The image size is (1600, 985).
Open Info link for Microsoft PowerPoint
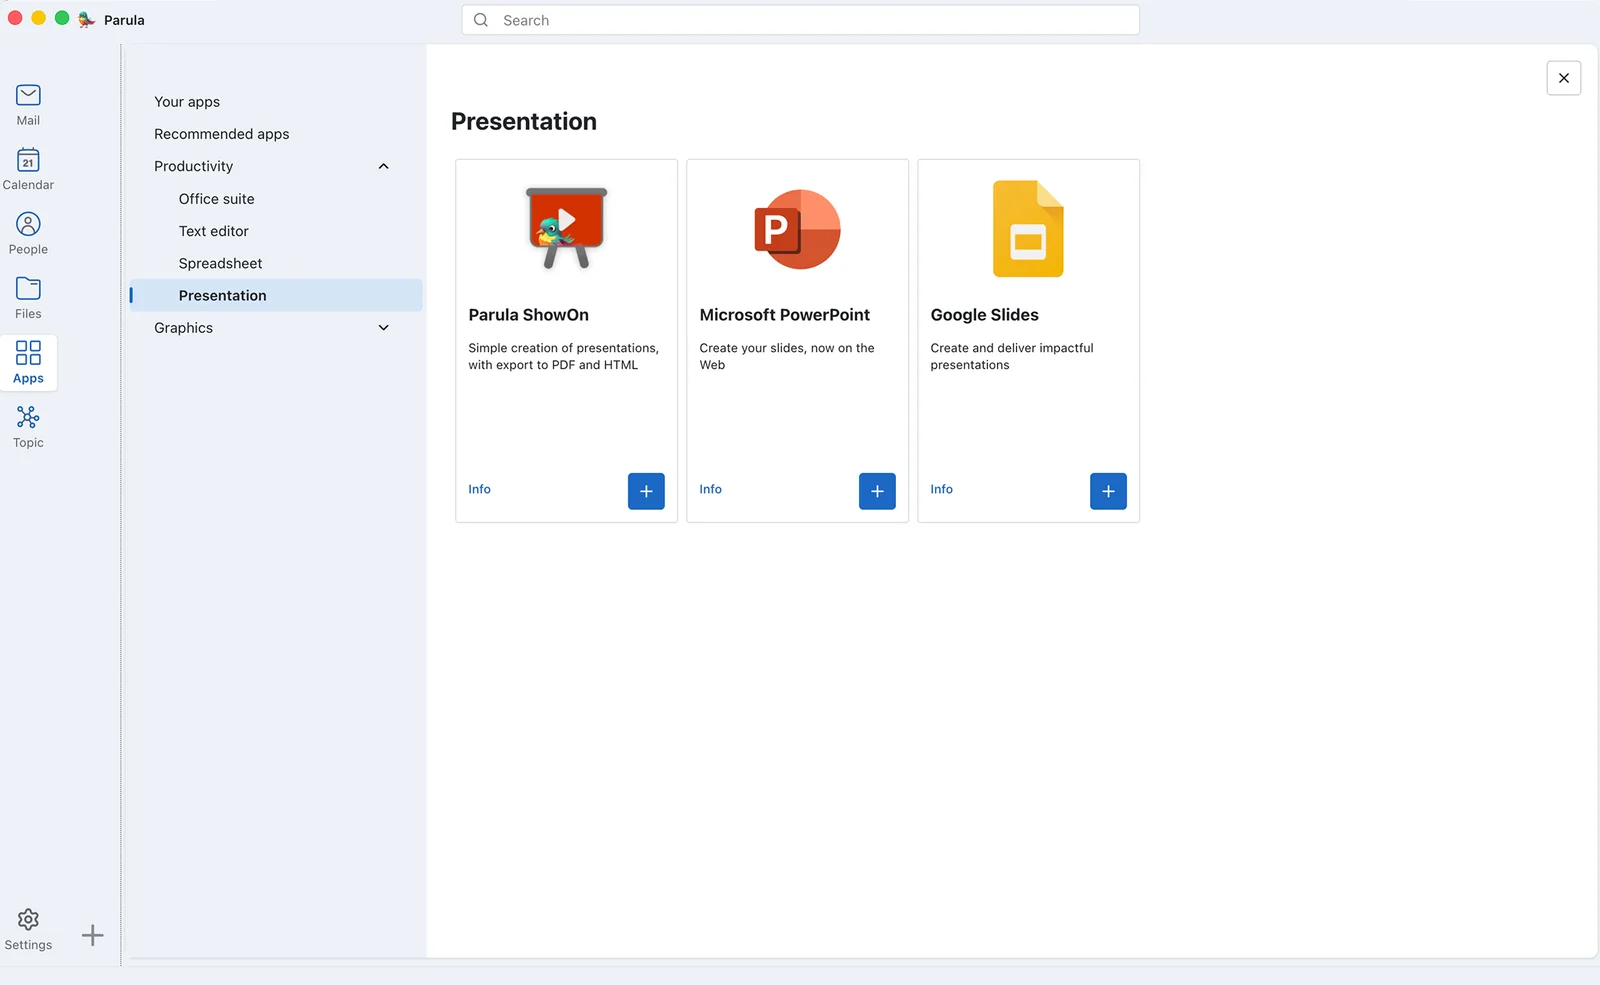tap(710, 489)
